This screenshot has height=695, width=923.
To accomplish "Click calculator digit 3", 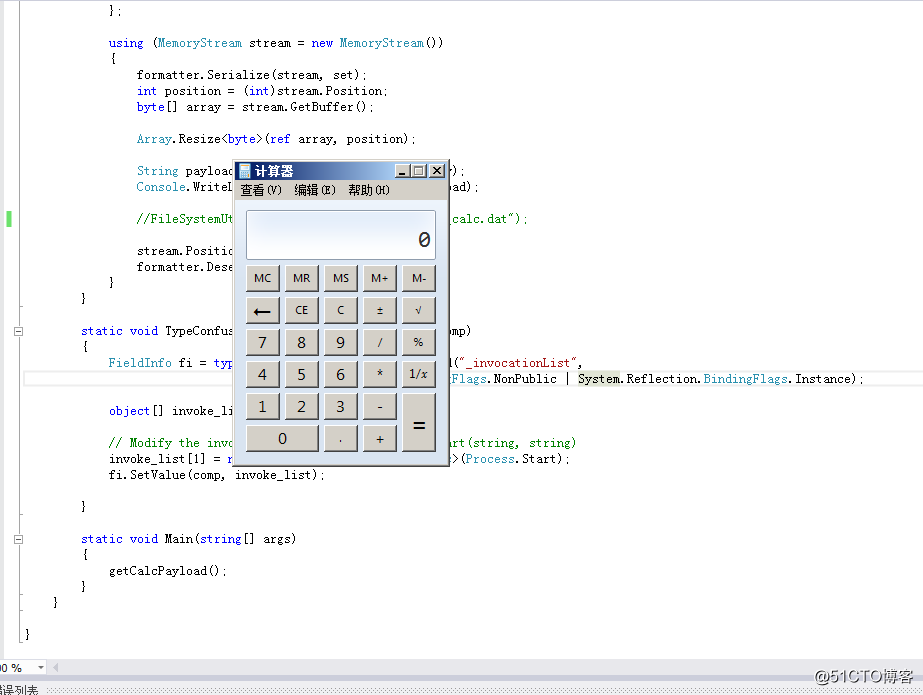I will (x=341, y=407).
